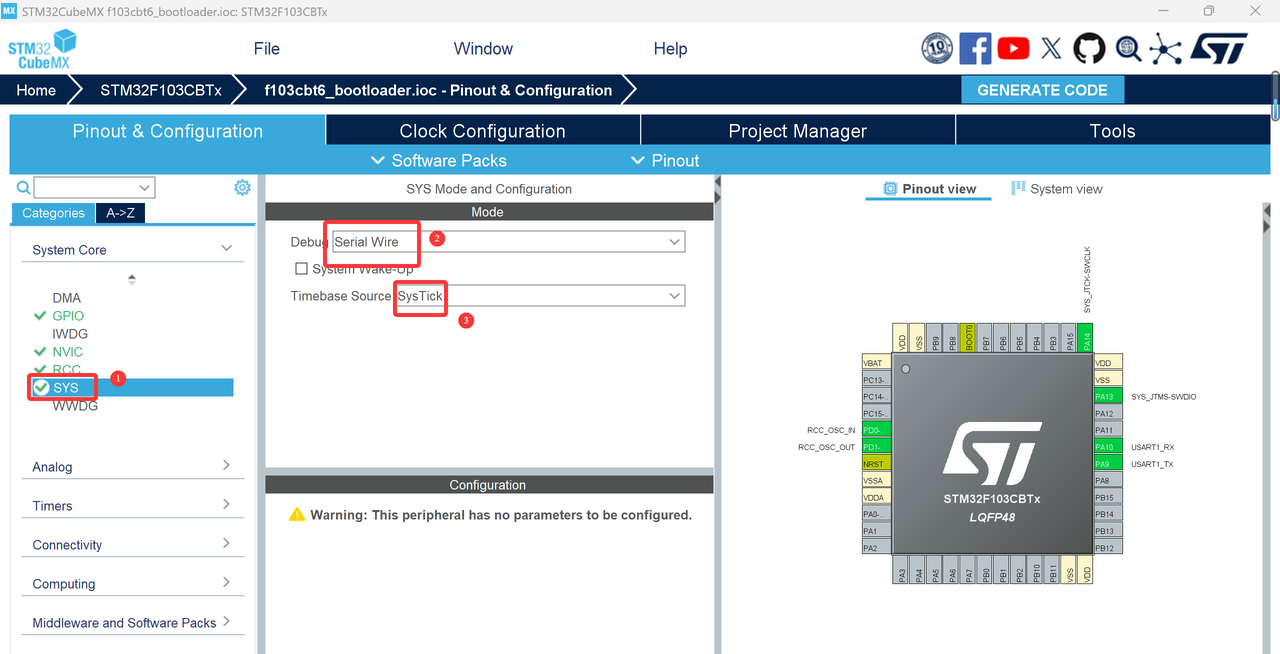Screen dimensions: 1280x654
Task: Click the f103cbt6_bootloader.ioc breadcrumb
Action: [438, 90]
